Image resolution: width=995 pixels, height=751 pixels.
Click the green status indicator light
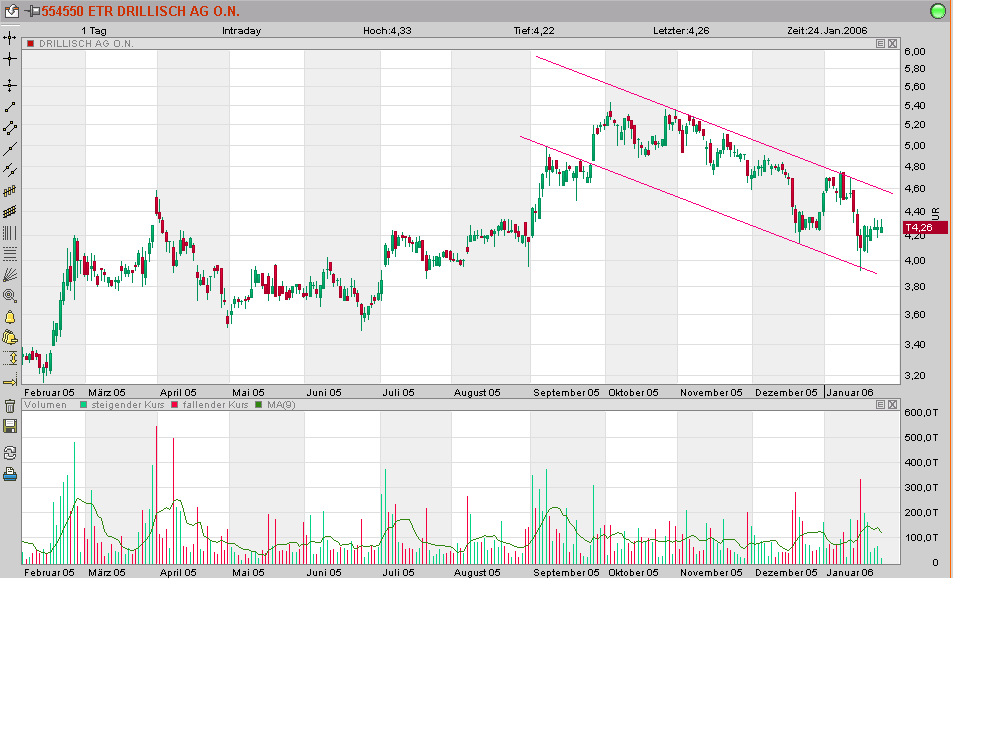[937, 11]
